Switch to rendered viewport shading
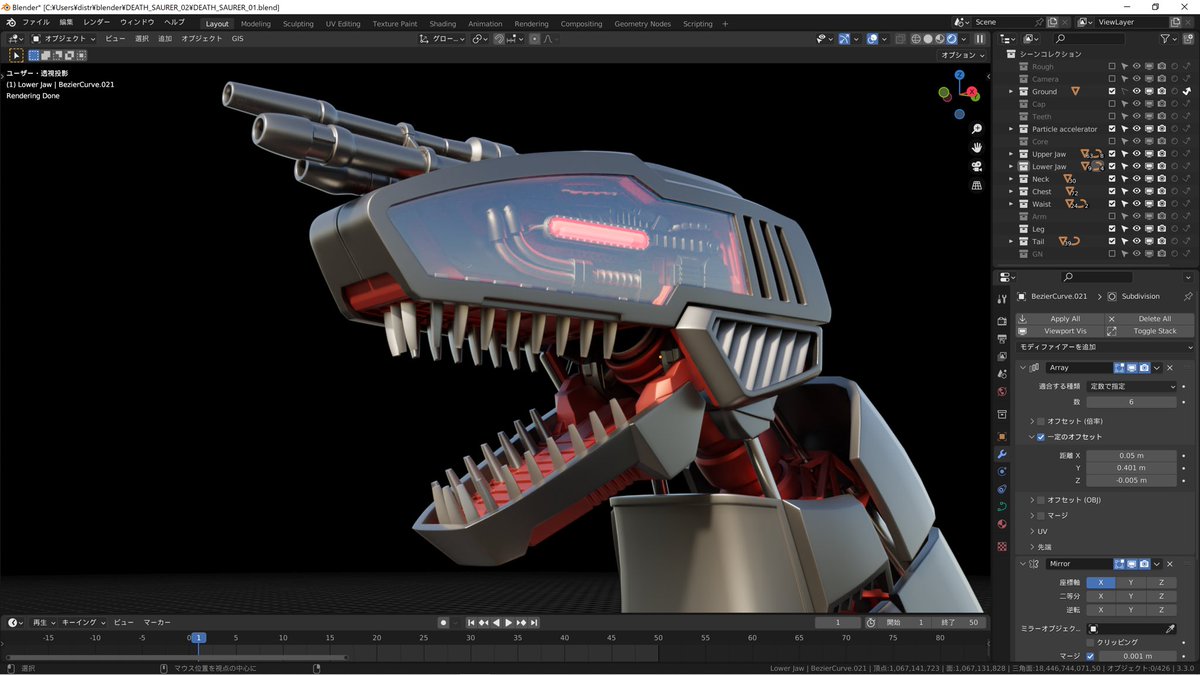Image resolution: width=1200 pixels, height=675 pixels. [950, 39]
